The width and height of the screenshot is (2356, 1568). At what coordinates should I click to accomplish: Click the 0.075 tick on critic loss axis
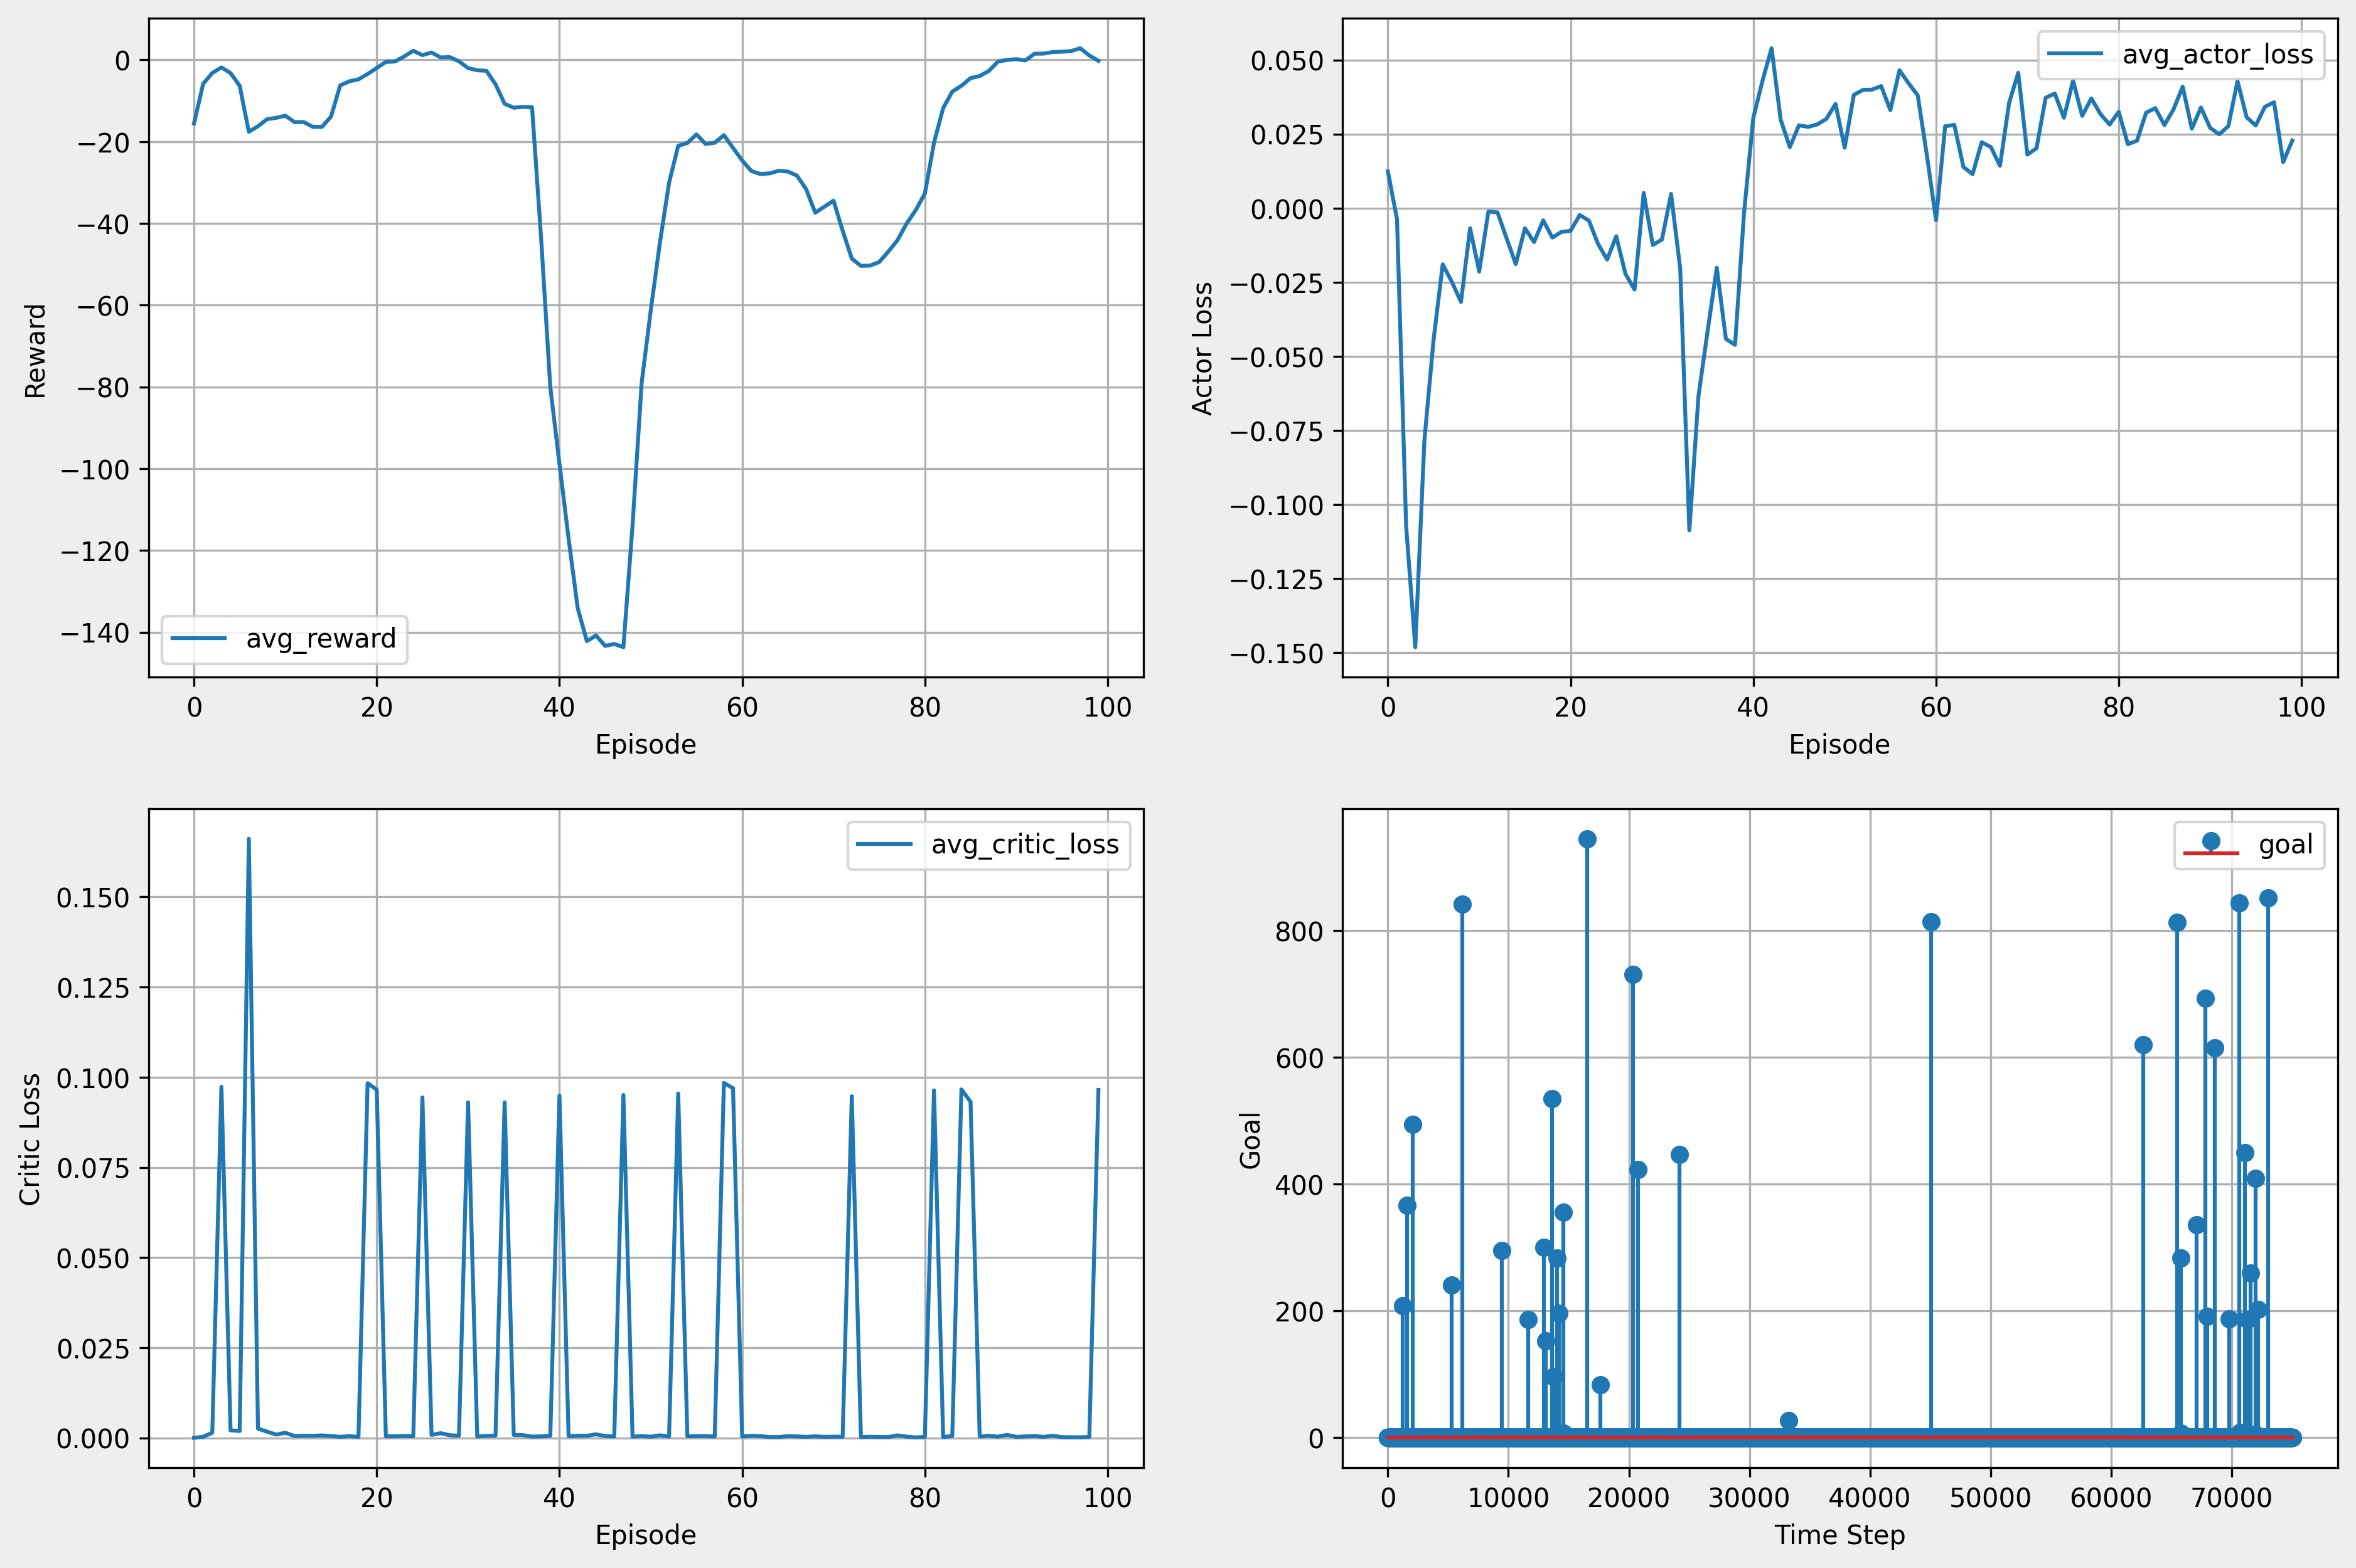(x=93, y=1168)
